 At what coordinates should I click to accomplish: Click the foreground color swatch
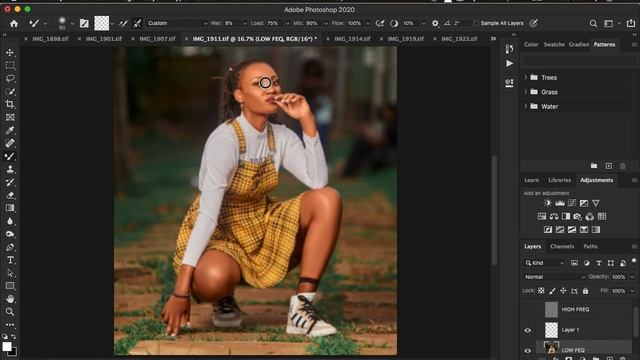[7, 347]
